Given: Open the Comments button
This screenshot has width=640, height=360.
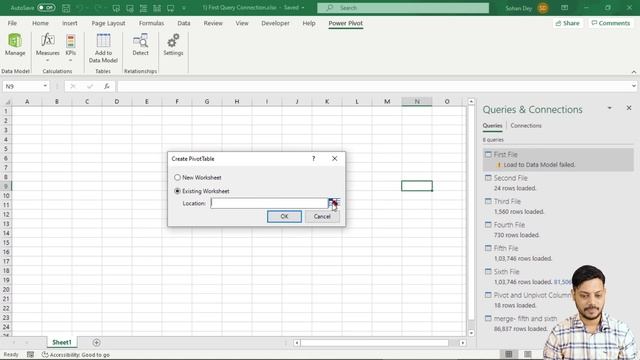Looking at the screenshot, I should click(x=611, y=23).
